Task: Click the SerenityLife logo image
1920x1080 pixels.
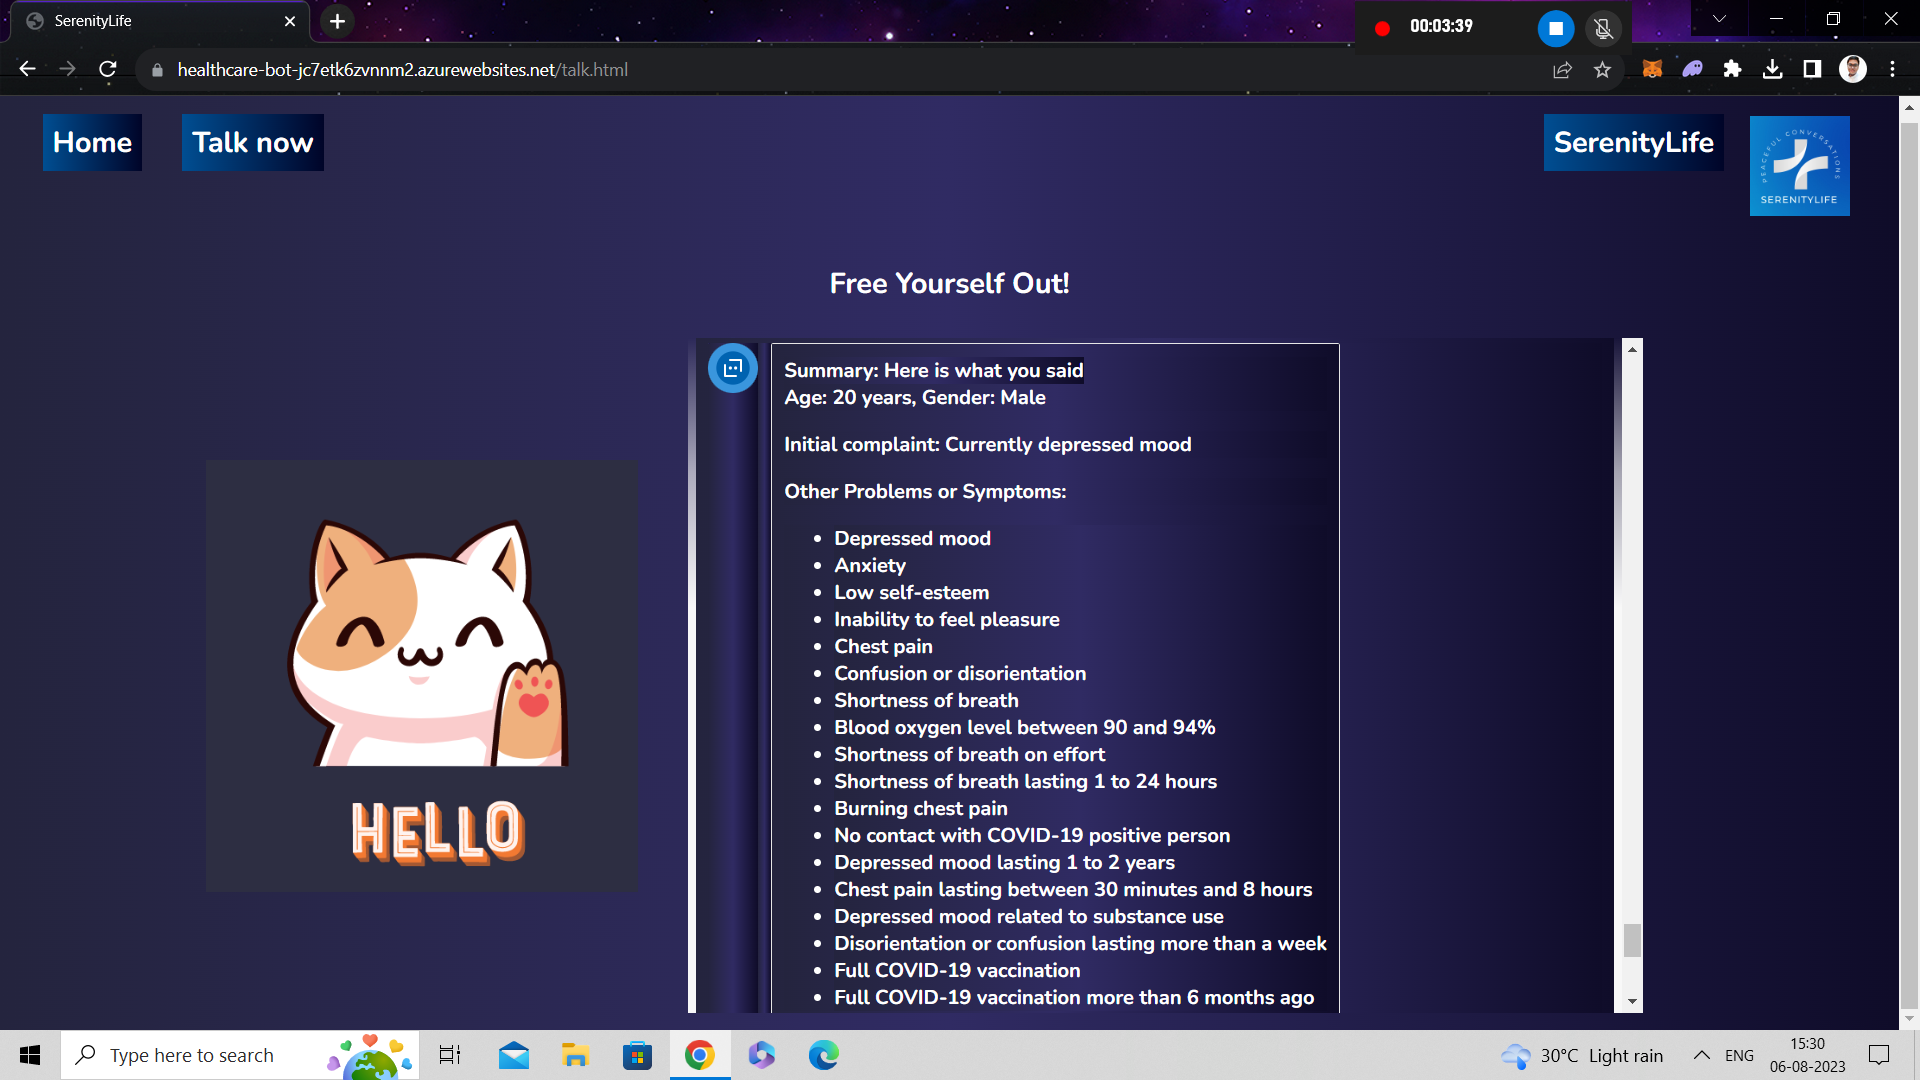Action: pos(1799,166)
